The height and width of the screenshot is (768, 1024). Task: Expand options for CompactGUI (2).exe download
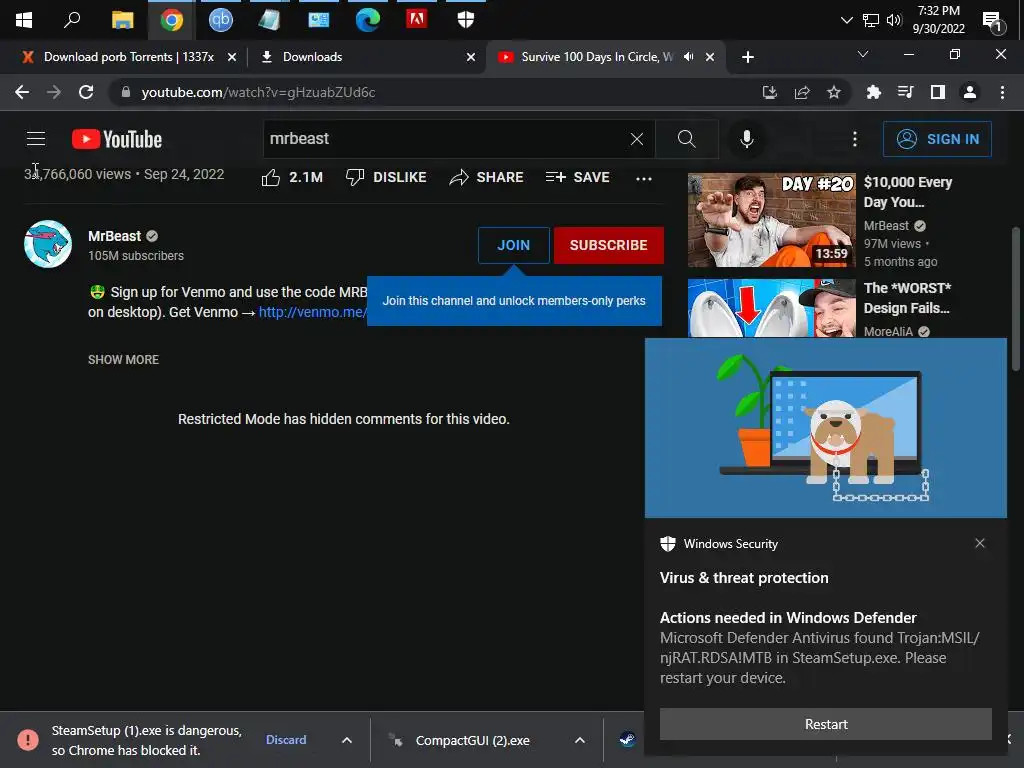point(579,740)
